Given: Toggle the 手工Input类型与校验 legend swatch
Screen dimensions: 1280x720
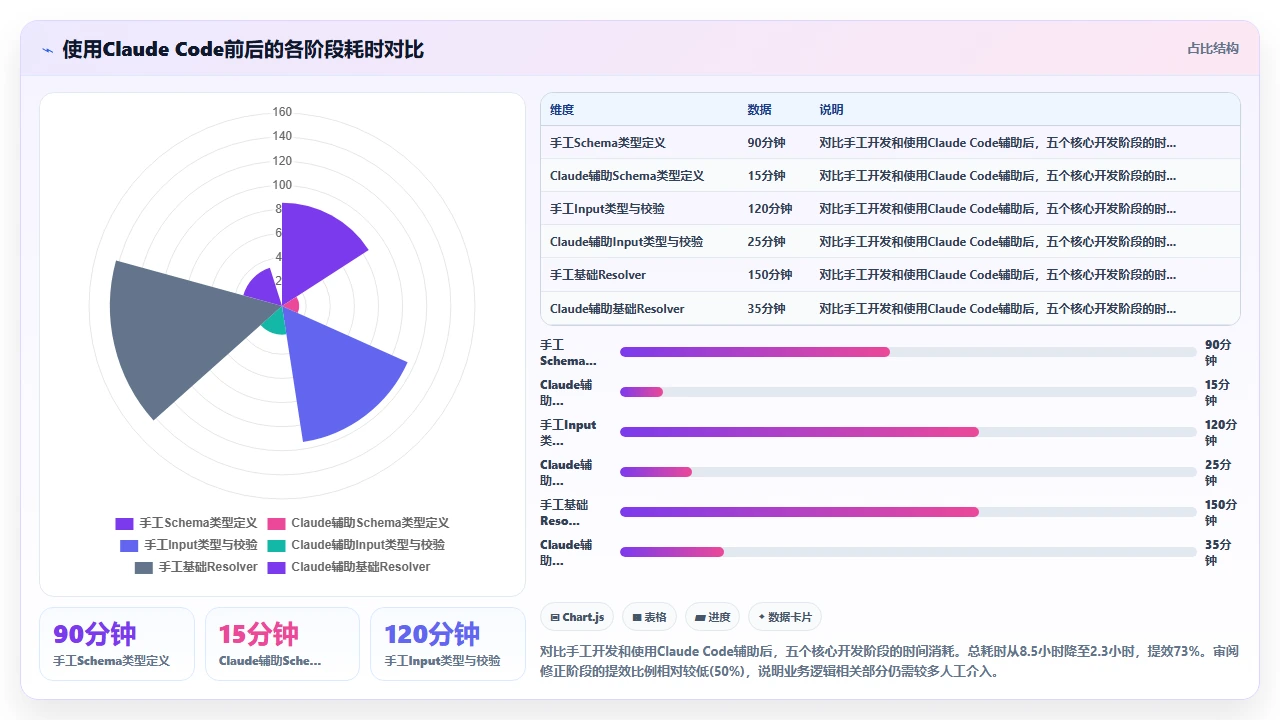Looking at the screenshot, I should point(129,545).
